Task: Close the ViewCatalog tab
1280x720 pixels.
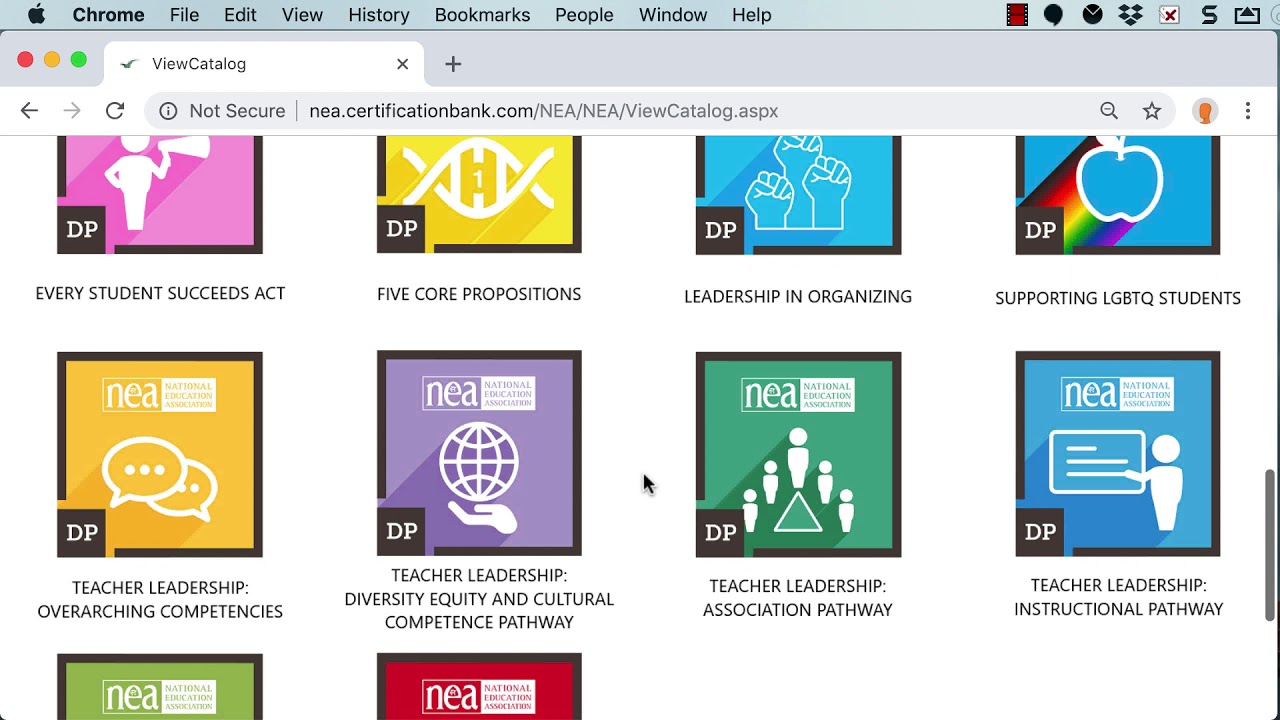Action: point(402,64)
